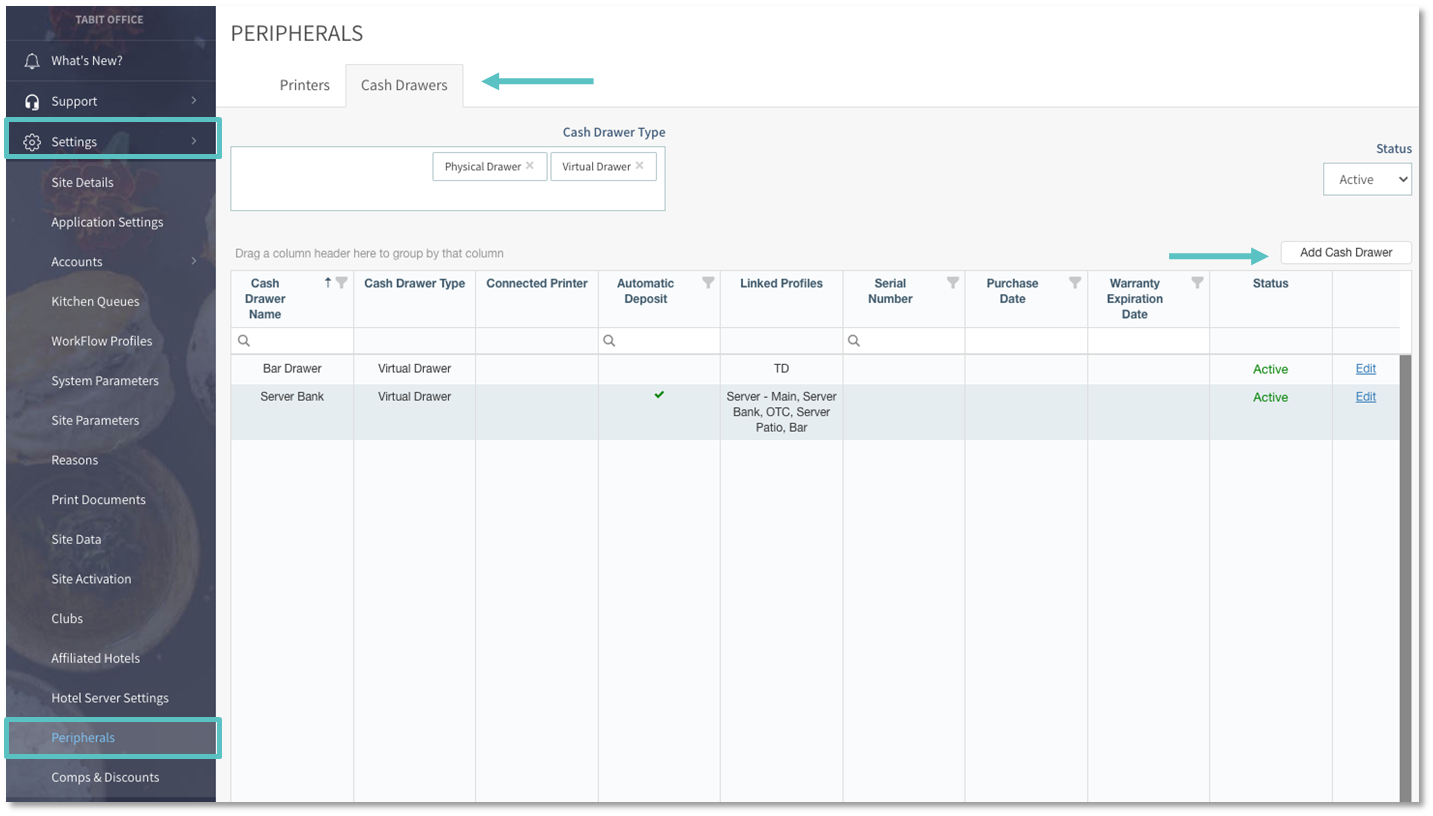Remove the Virtual Drawer filter tag

(639, 166)
